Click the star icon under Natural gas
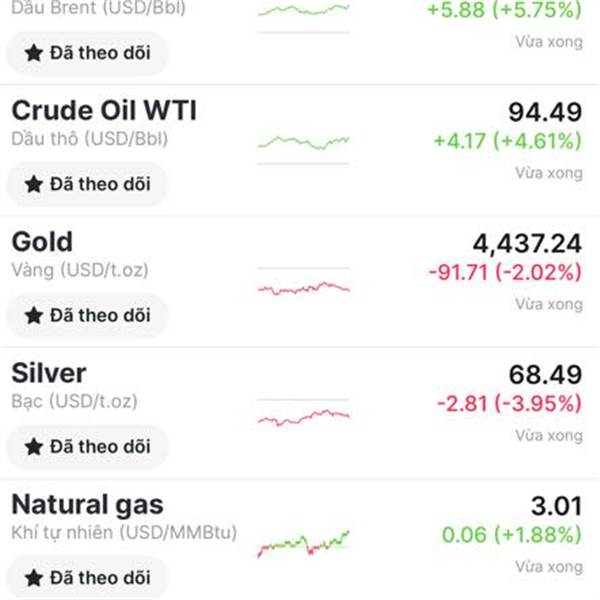This screenshot has width=600, height=600. 34,578
